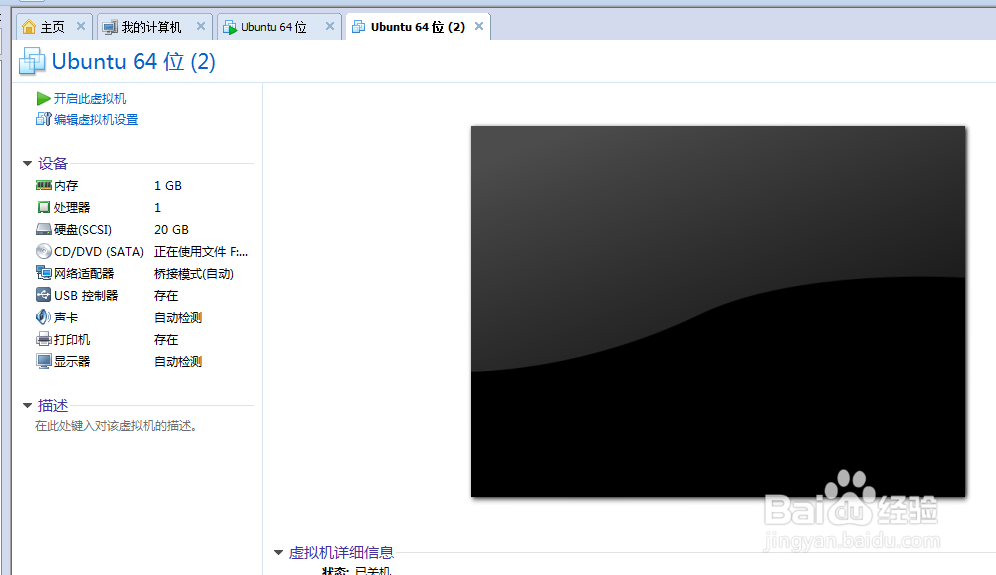
Task: Open the 网络适配器 device entry
Action: 84,273
